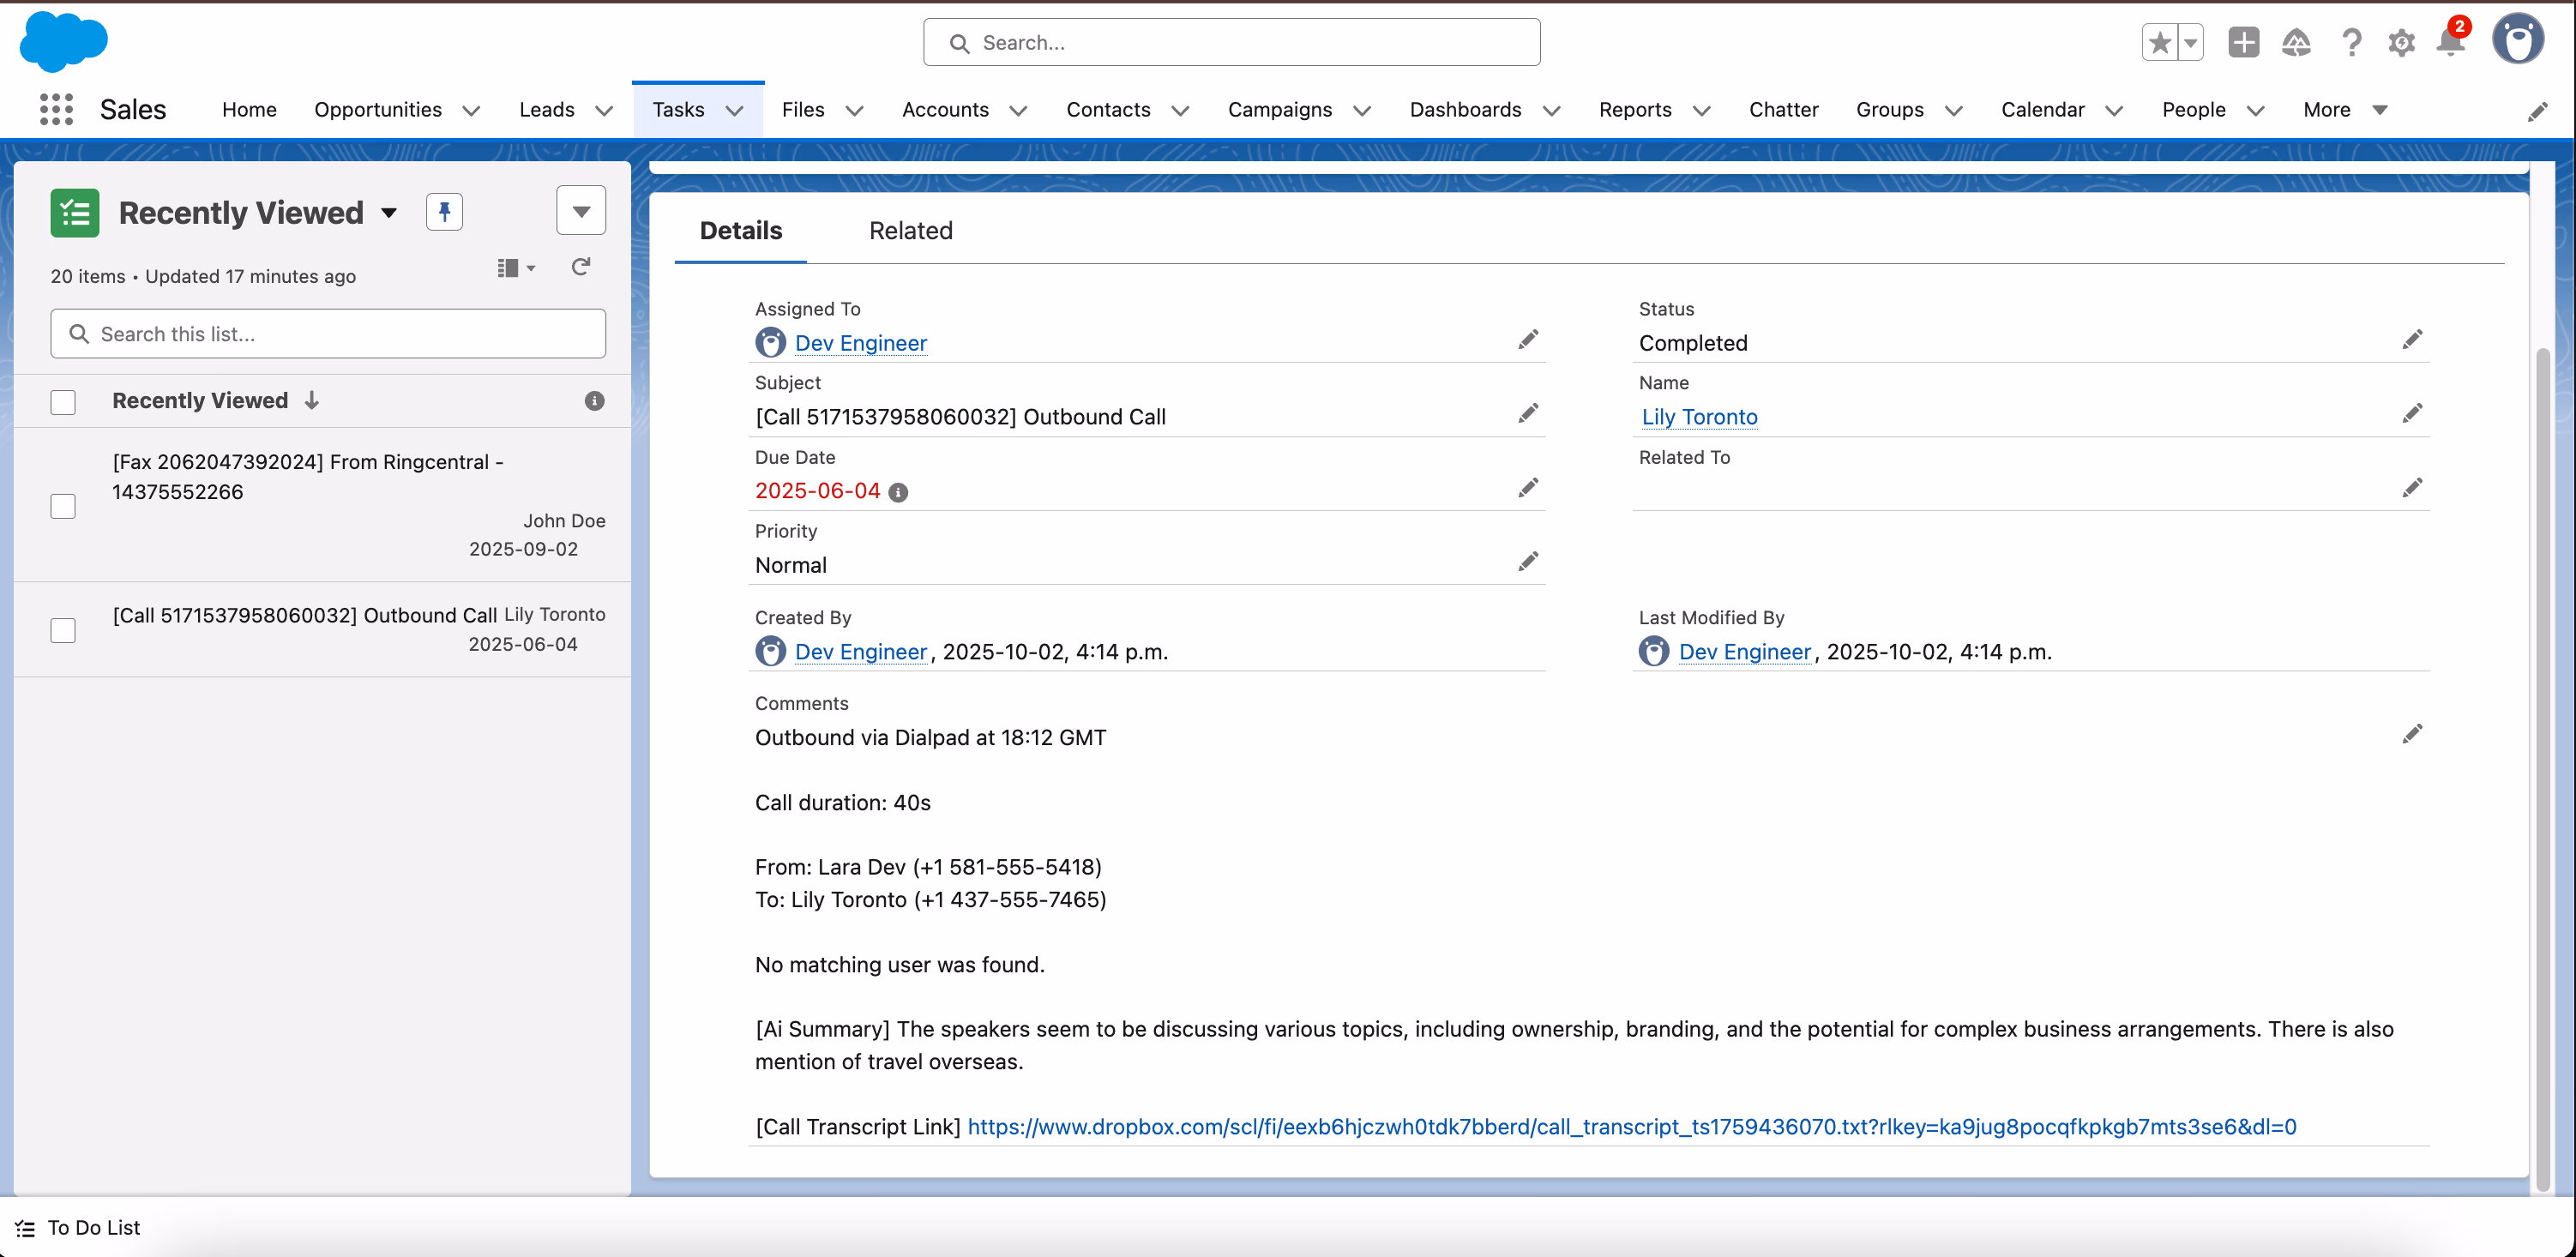Edit the task Subject field

[x=1528, y=413]
